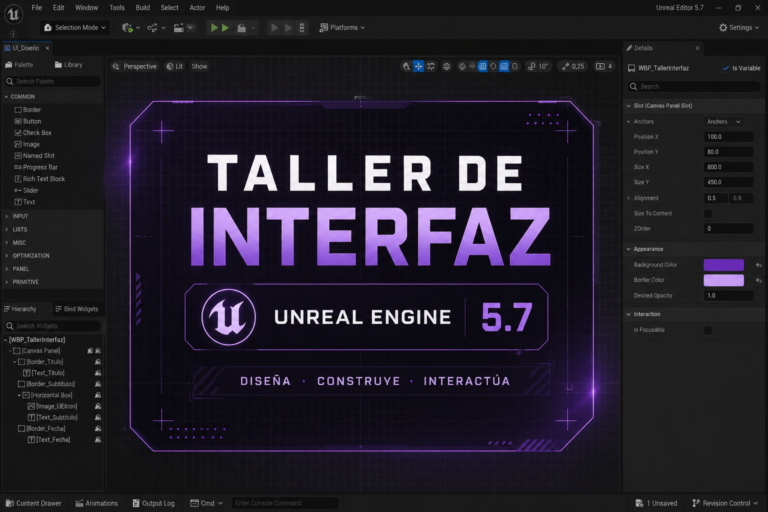Toggle the rotation snap circle icon
The width and height of the screenshot is (768, 512).
[493, 66]
